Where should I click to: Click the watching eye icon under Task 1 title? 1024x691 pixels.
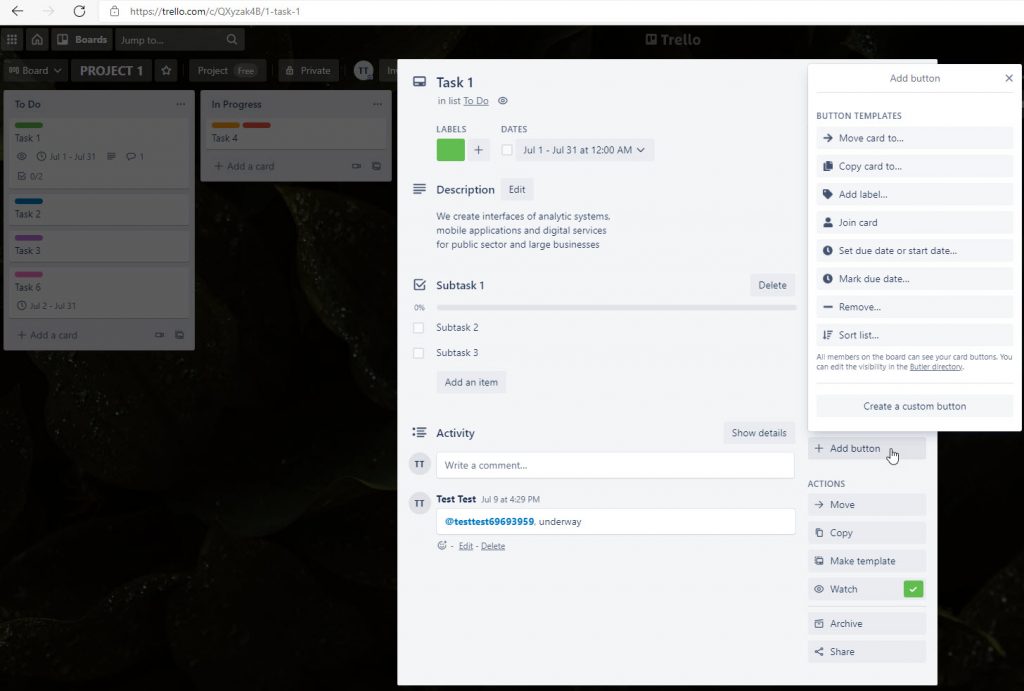pyautogui.click(x=503, y=101)
